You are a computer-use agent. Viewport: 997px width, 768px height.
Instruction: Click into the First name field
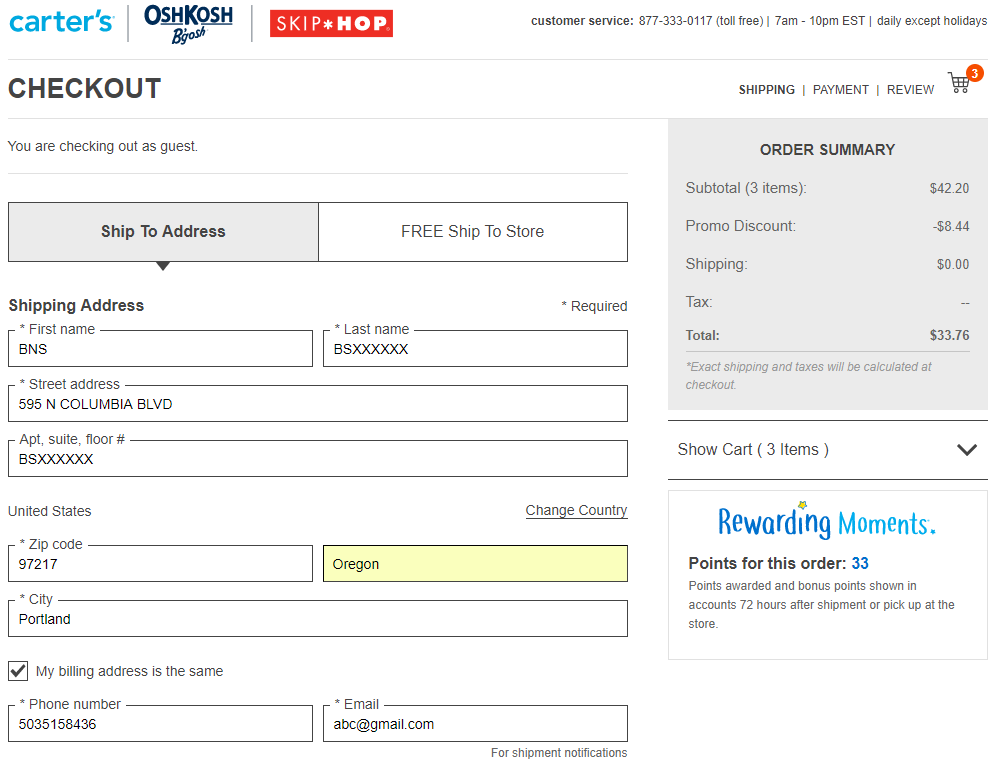pos(160,350)
